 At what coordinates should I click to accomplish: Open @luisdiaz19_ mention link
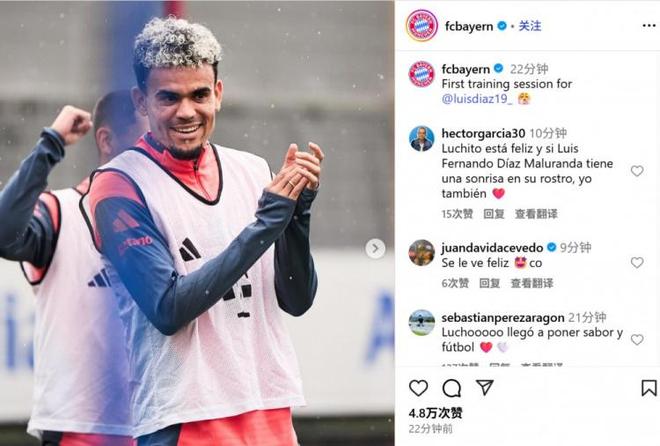tap(477, 99)
